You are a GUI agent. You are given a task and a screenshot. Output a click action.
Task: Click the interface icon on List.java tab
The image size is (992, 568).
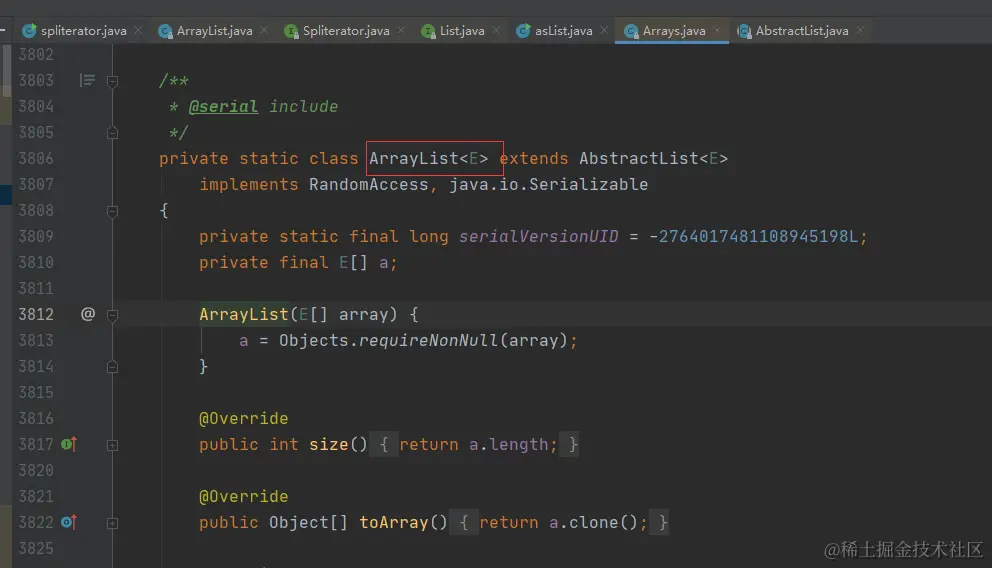(428, 30)
